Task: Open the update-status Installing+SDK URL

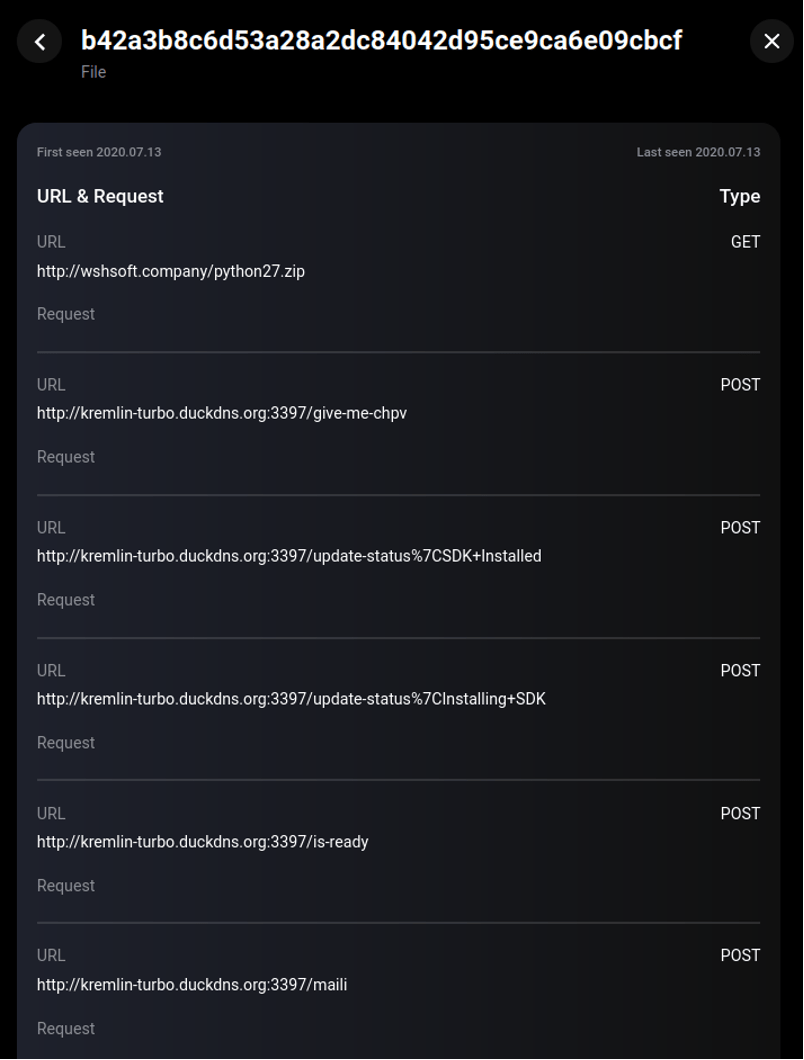Action: coord(291,699)
